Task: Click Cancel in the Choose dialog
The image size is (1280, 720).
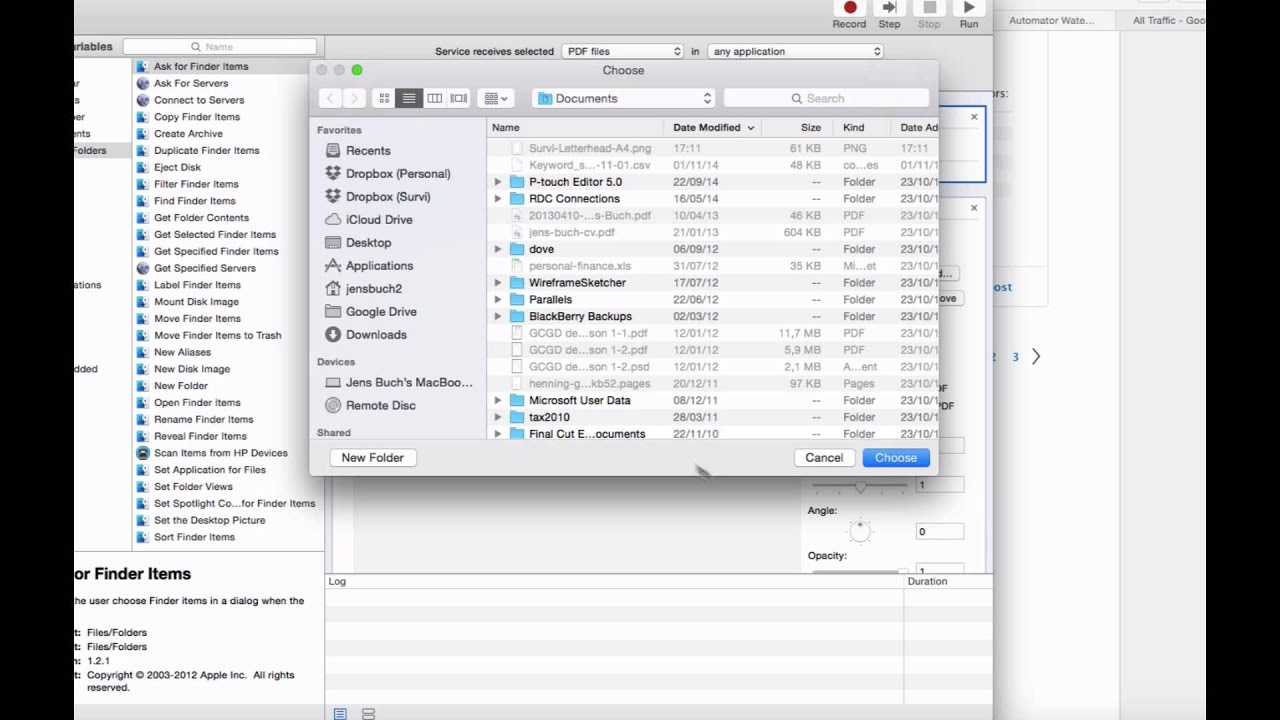Action: [x=824, y=458]
